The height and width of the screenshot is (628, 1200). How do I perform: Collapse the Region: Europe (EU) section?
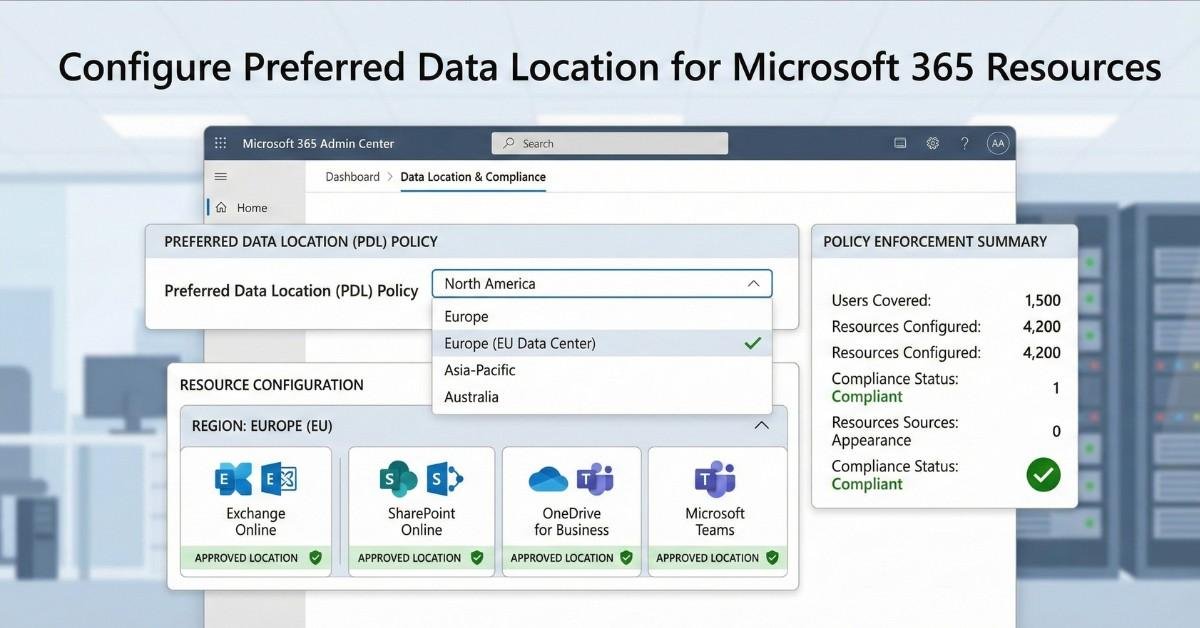764,425
